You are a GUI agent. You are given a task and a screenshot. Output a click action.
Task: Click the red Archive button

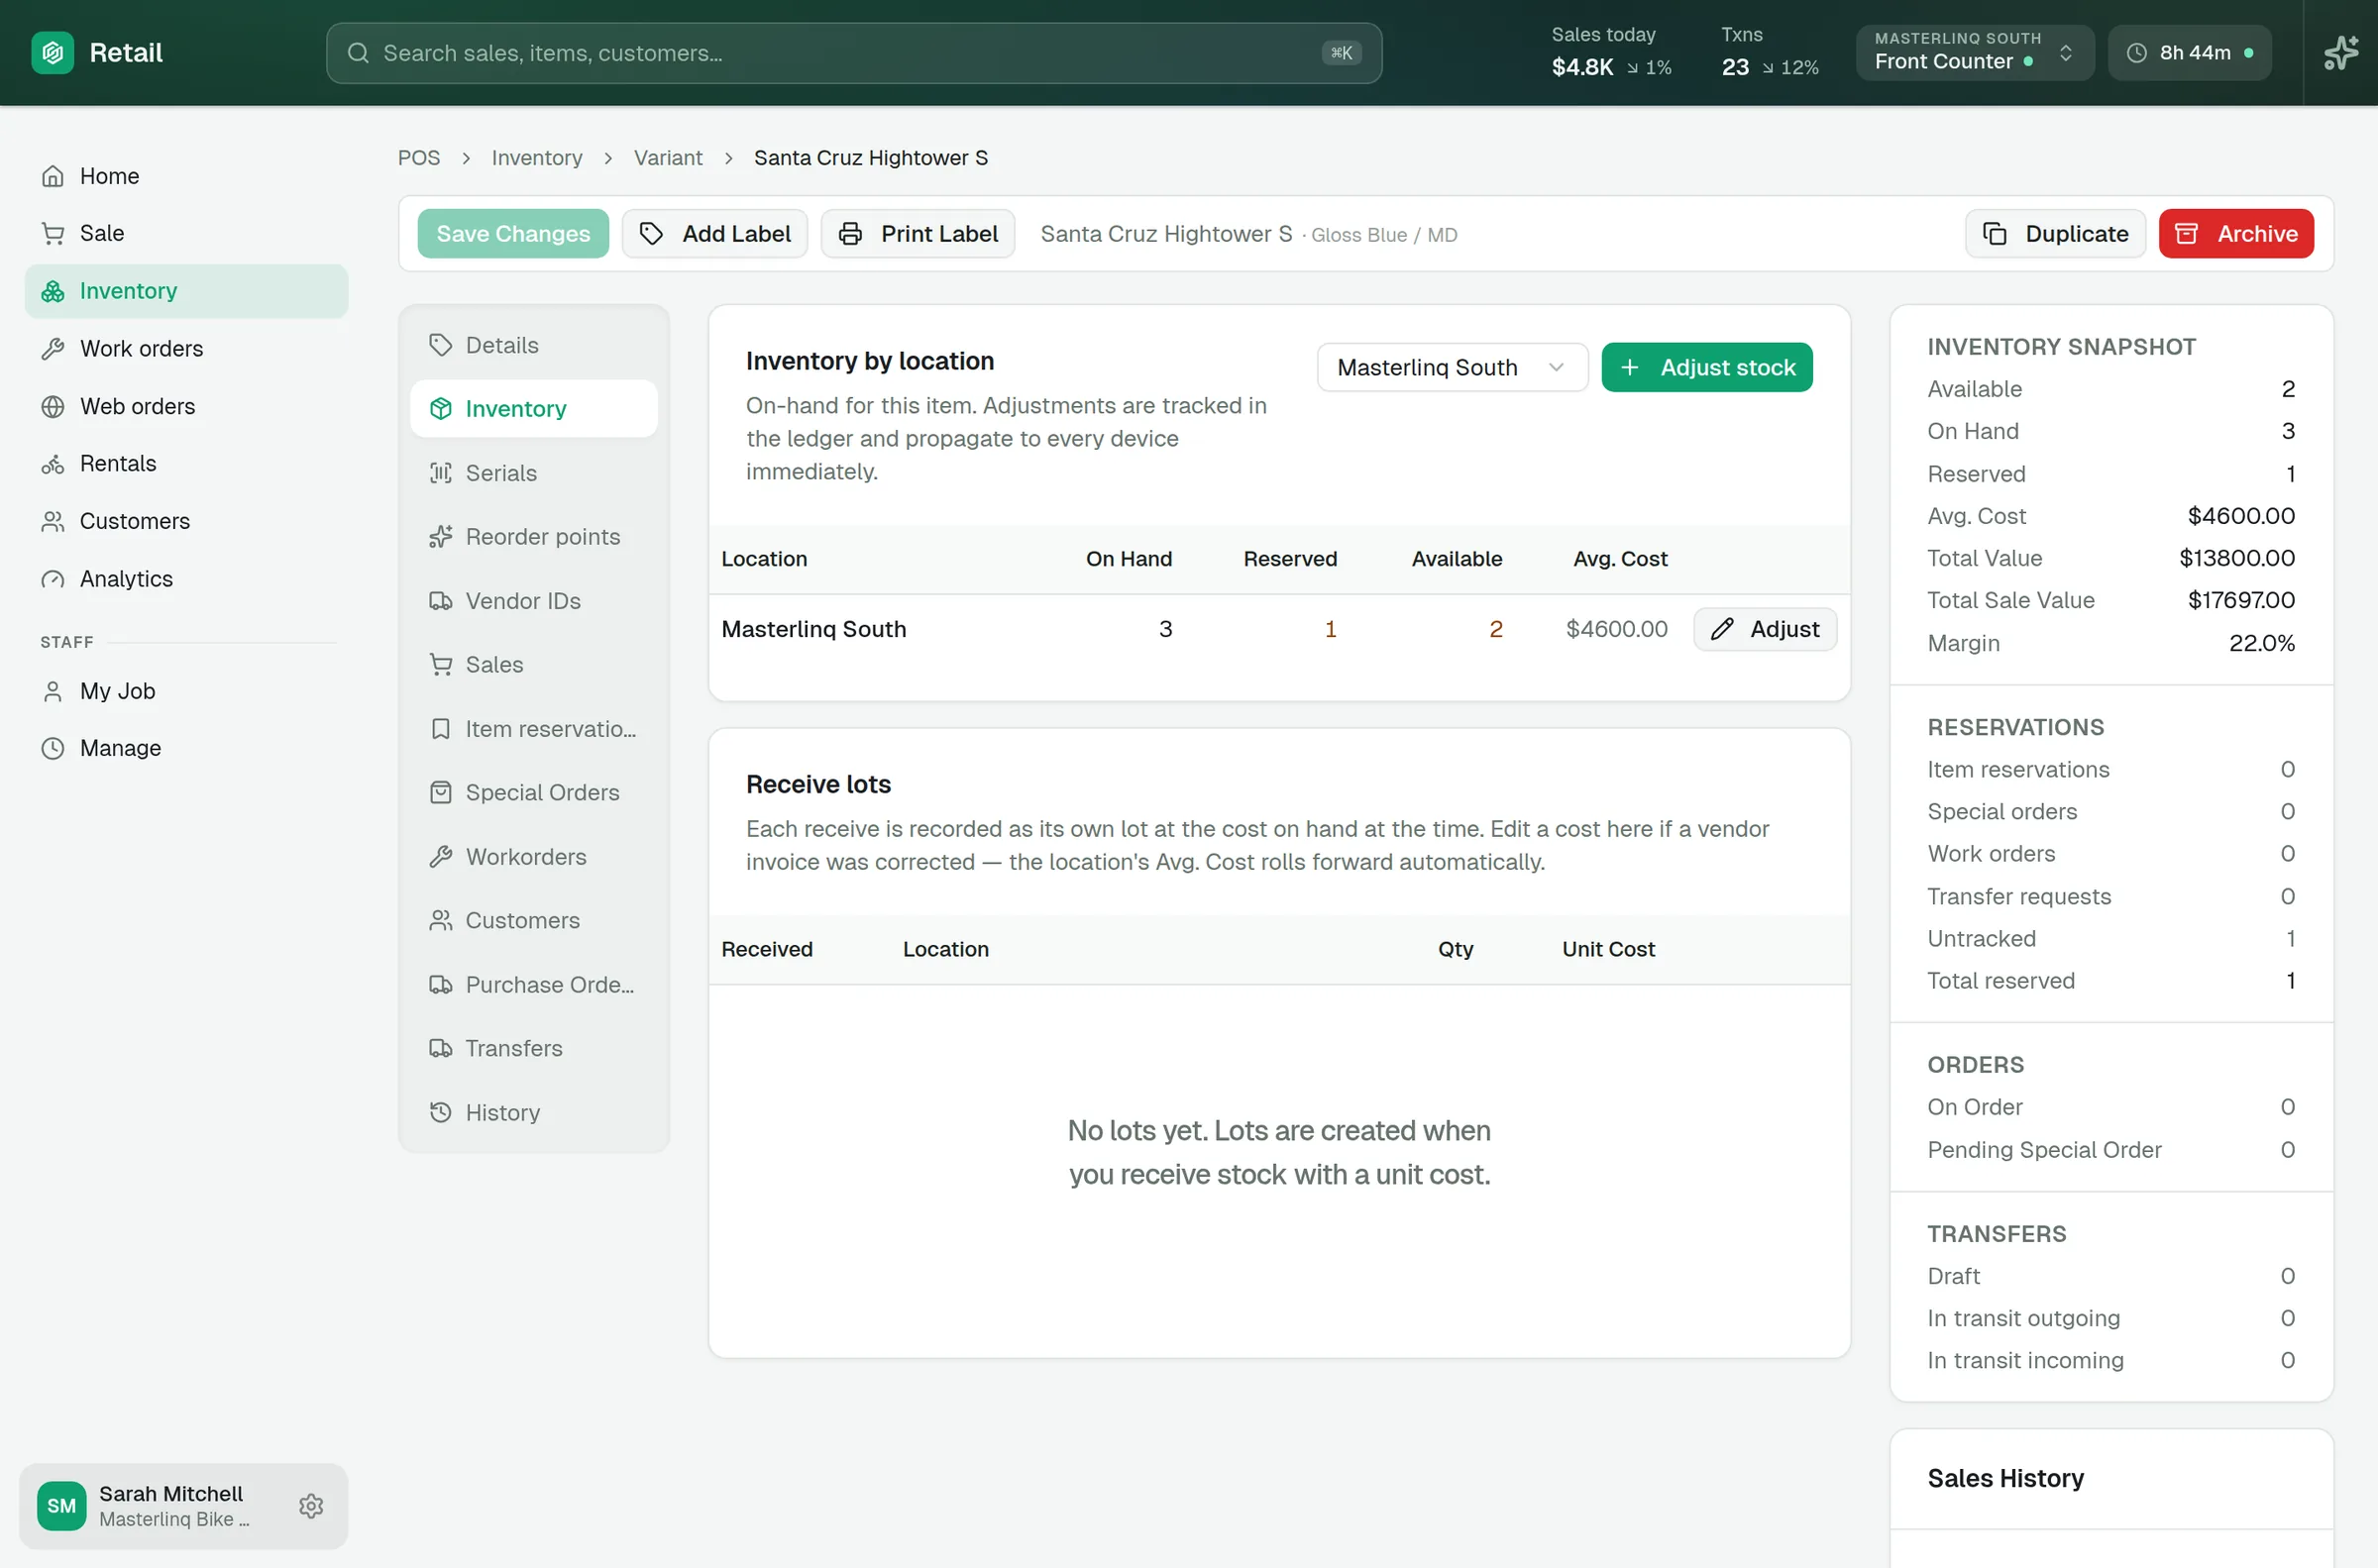pyautogui.click(x=2236, y=234)
